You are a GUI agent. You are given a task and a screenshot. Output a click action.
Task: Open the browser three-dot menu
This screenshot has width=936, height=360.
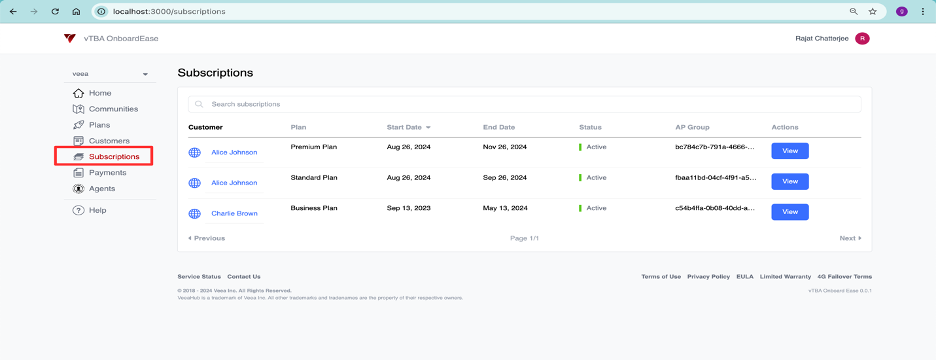point(923,11)
